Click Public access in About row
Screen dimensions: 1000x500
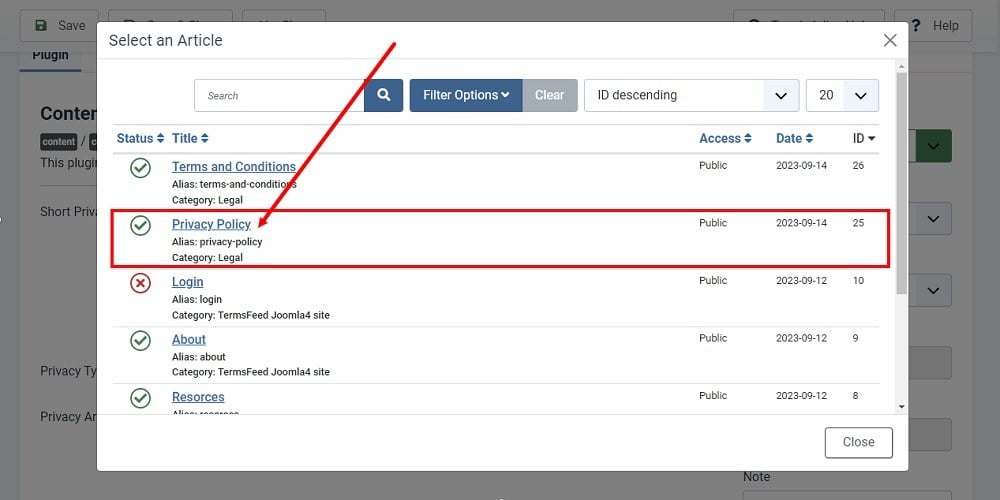[713, 337]
